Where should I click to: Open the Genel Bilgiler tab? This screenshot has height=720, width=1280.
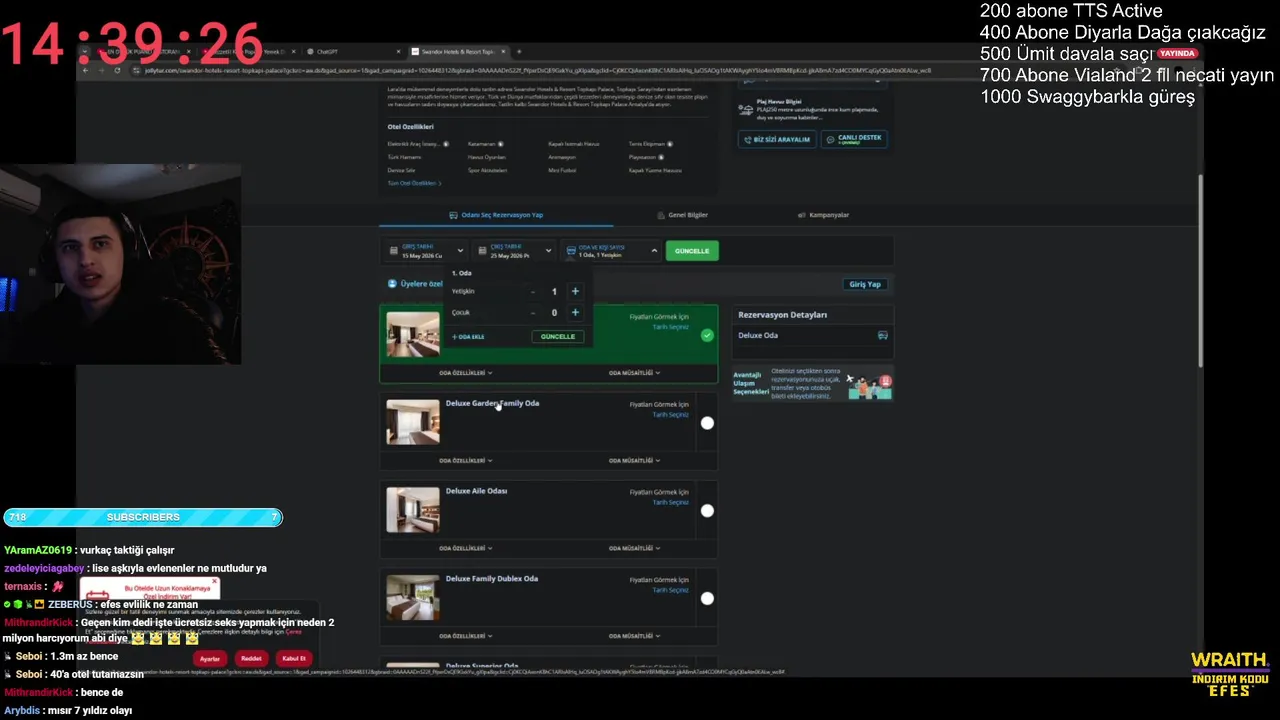click(682, 215)
